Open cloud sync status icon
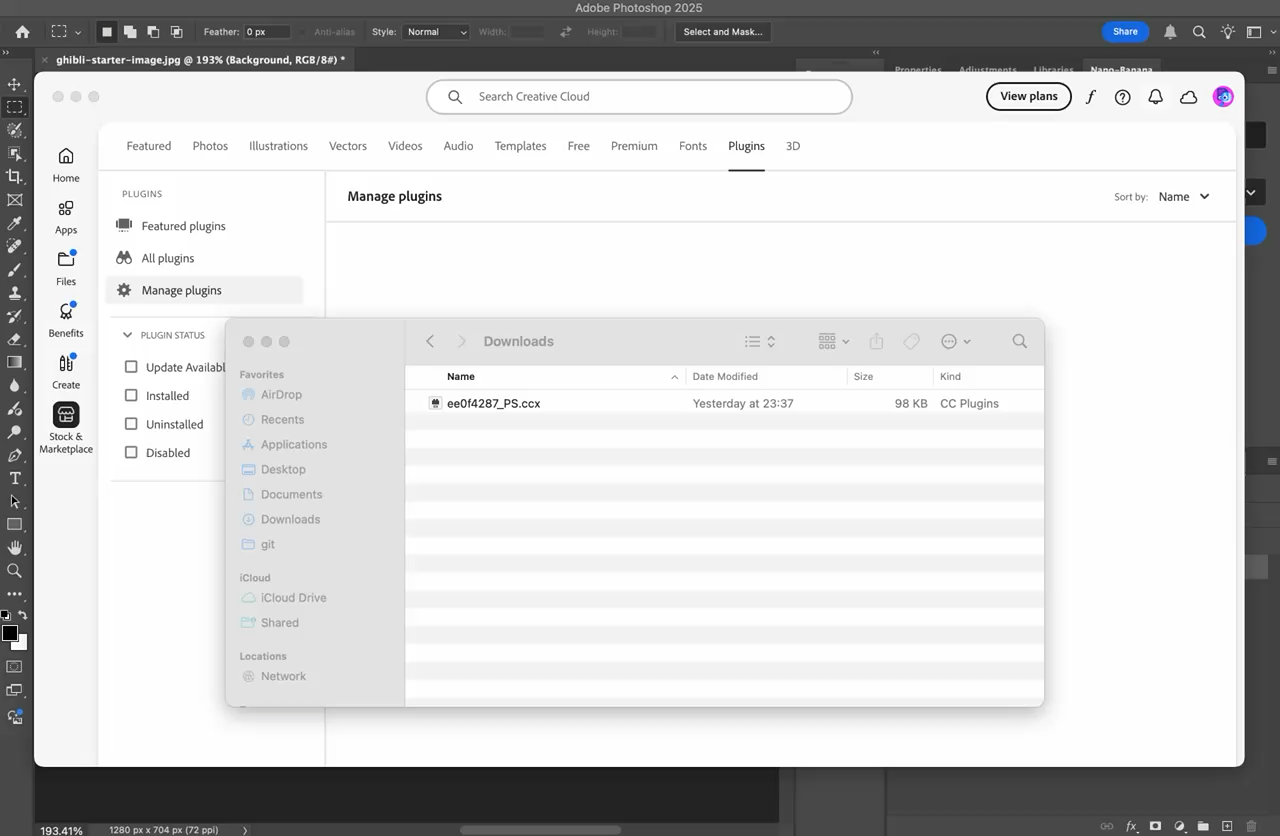Image resolution: width=1280 pixels, height=836 pixels. pos(1188,97)
